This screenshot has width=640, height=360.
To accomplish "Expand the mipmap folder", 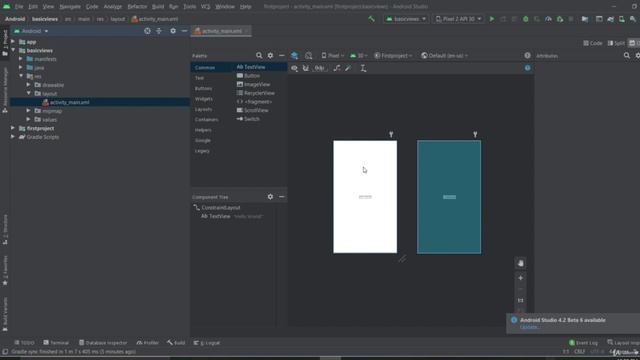I will pos(29,111).
